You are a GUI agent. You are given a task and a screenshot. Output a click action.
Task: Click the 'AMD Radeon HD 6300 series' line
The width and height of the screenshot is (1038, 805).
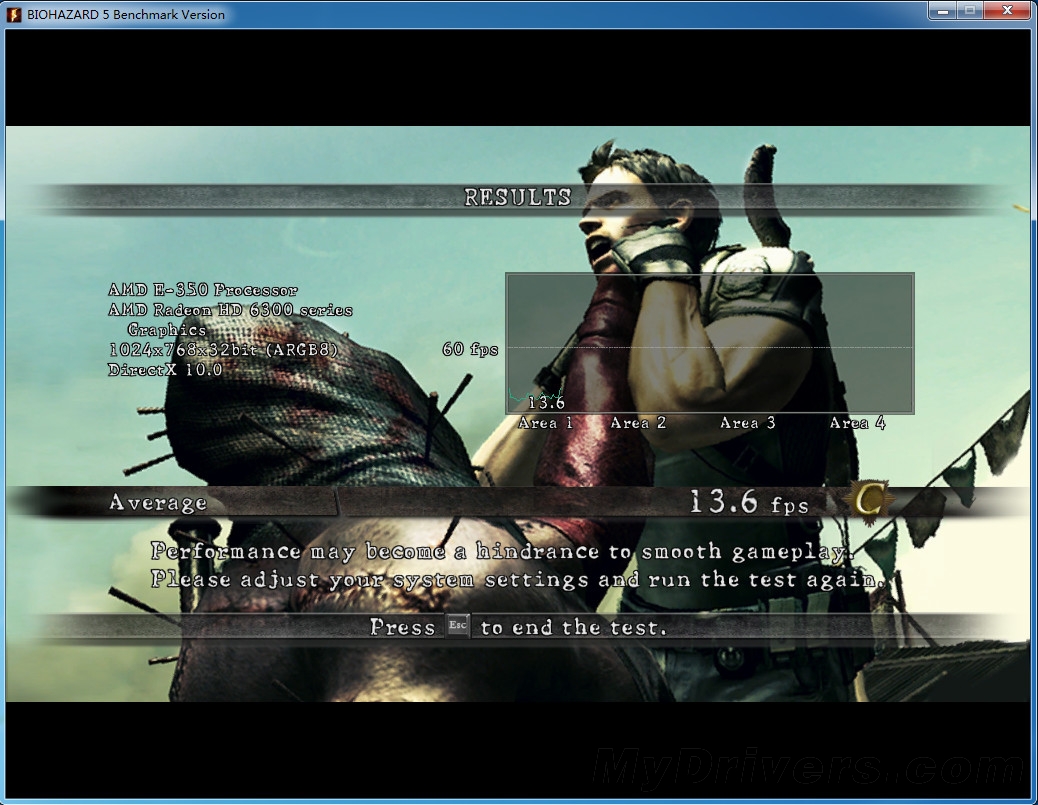[230, 310]
